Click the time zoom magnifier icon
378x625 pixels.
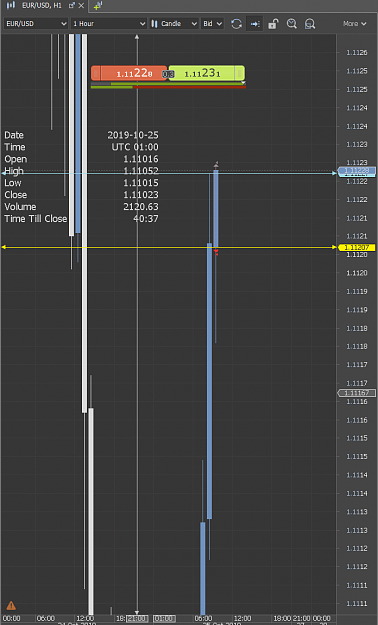click(x=291, y=24)
